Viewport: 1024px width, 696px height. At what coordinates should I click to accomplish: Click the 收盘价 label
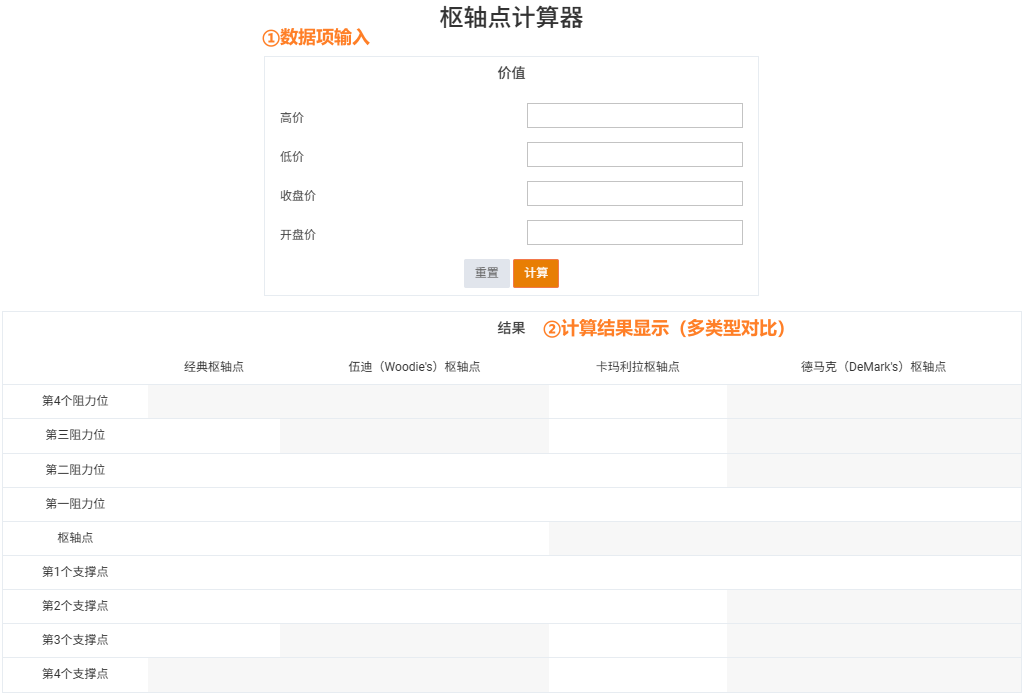298,196
